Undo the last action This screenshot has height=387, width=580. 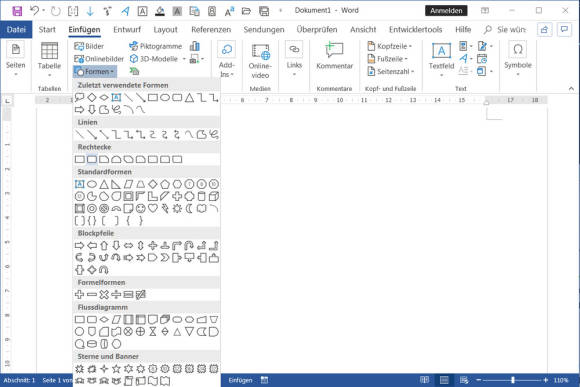click(34, 11)
